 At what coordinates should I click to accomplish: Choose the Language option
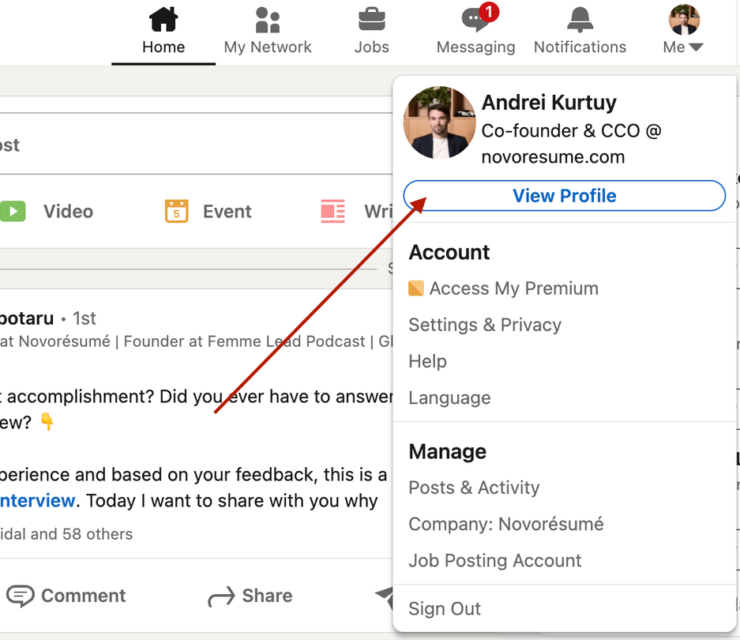click(x=449, y=397)
